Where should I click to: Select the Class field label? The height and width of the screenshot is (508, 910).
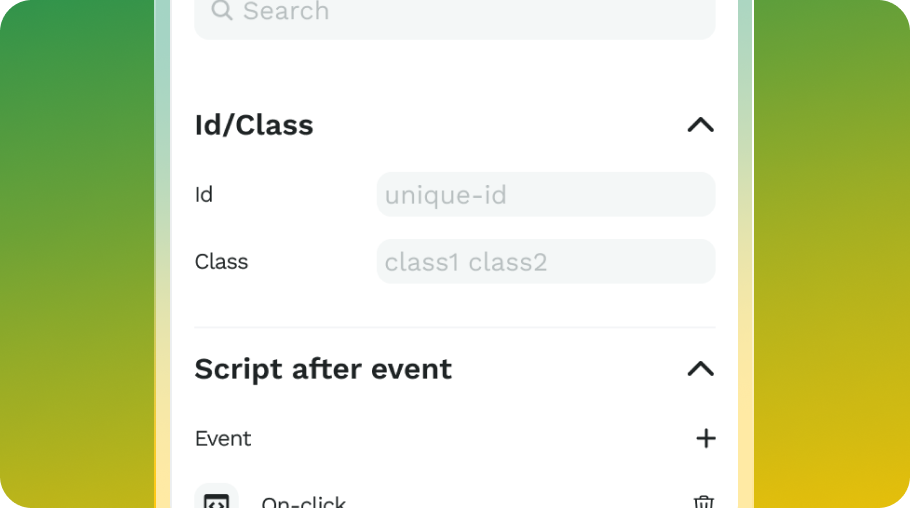coord(221,262)
